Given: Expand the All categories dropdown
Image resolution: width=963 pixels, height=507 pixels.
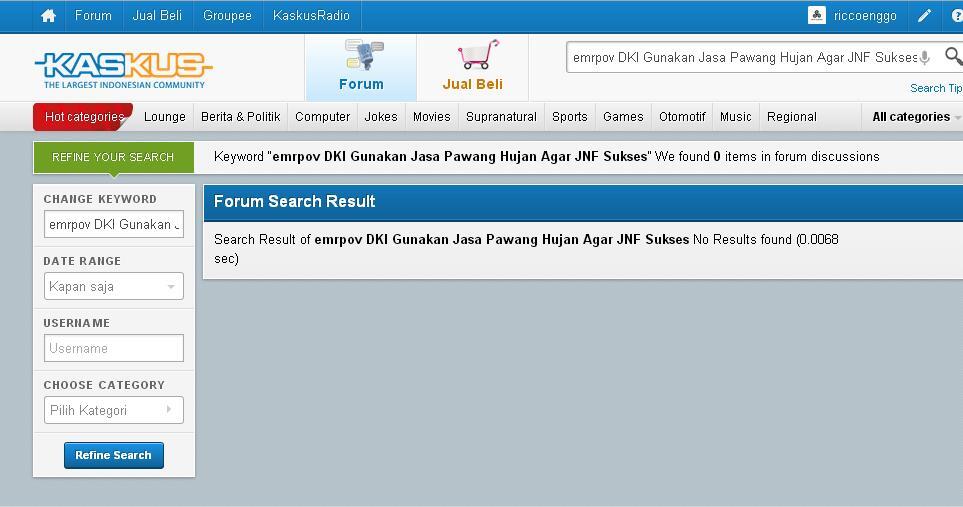Looking at the screenshot, I should tap(916, 117).
